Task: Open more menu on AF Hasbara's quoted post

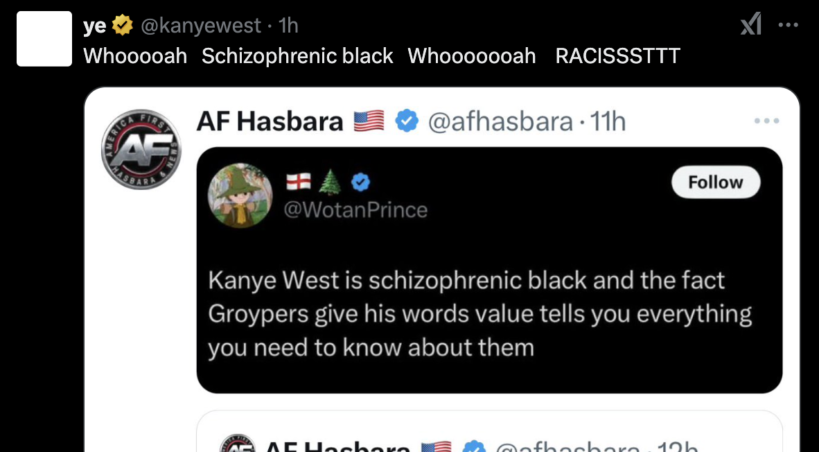Action: (x=766, y=121)
